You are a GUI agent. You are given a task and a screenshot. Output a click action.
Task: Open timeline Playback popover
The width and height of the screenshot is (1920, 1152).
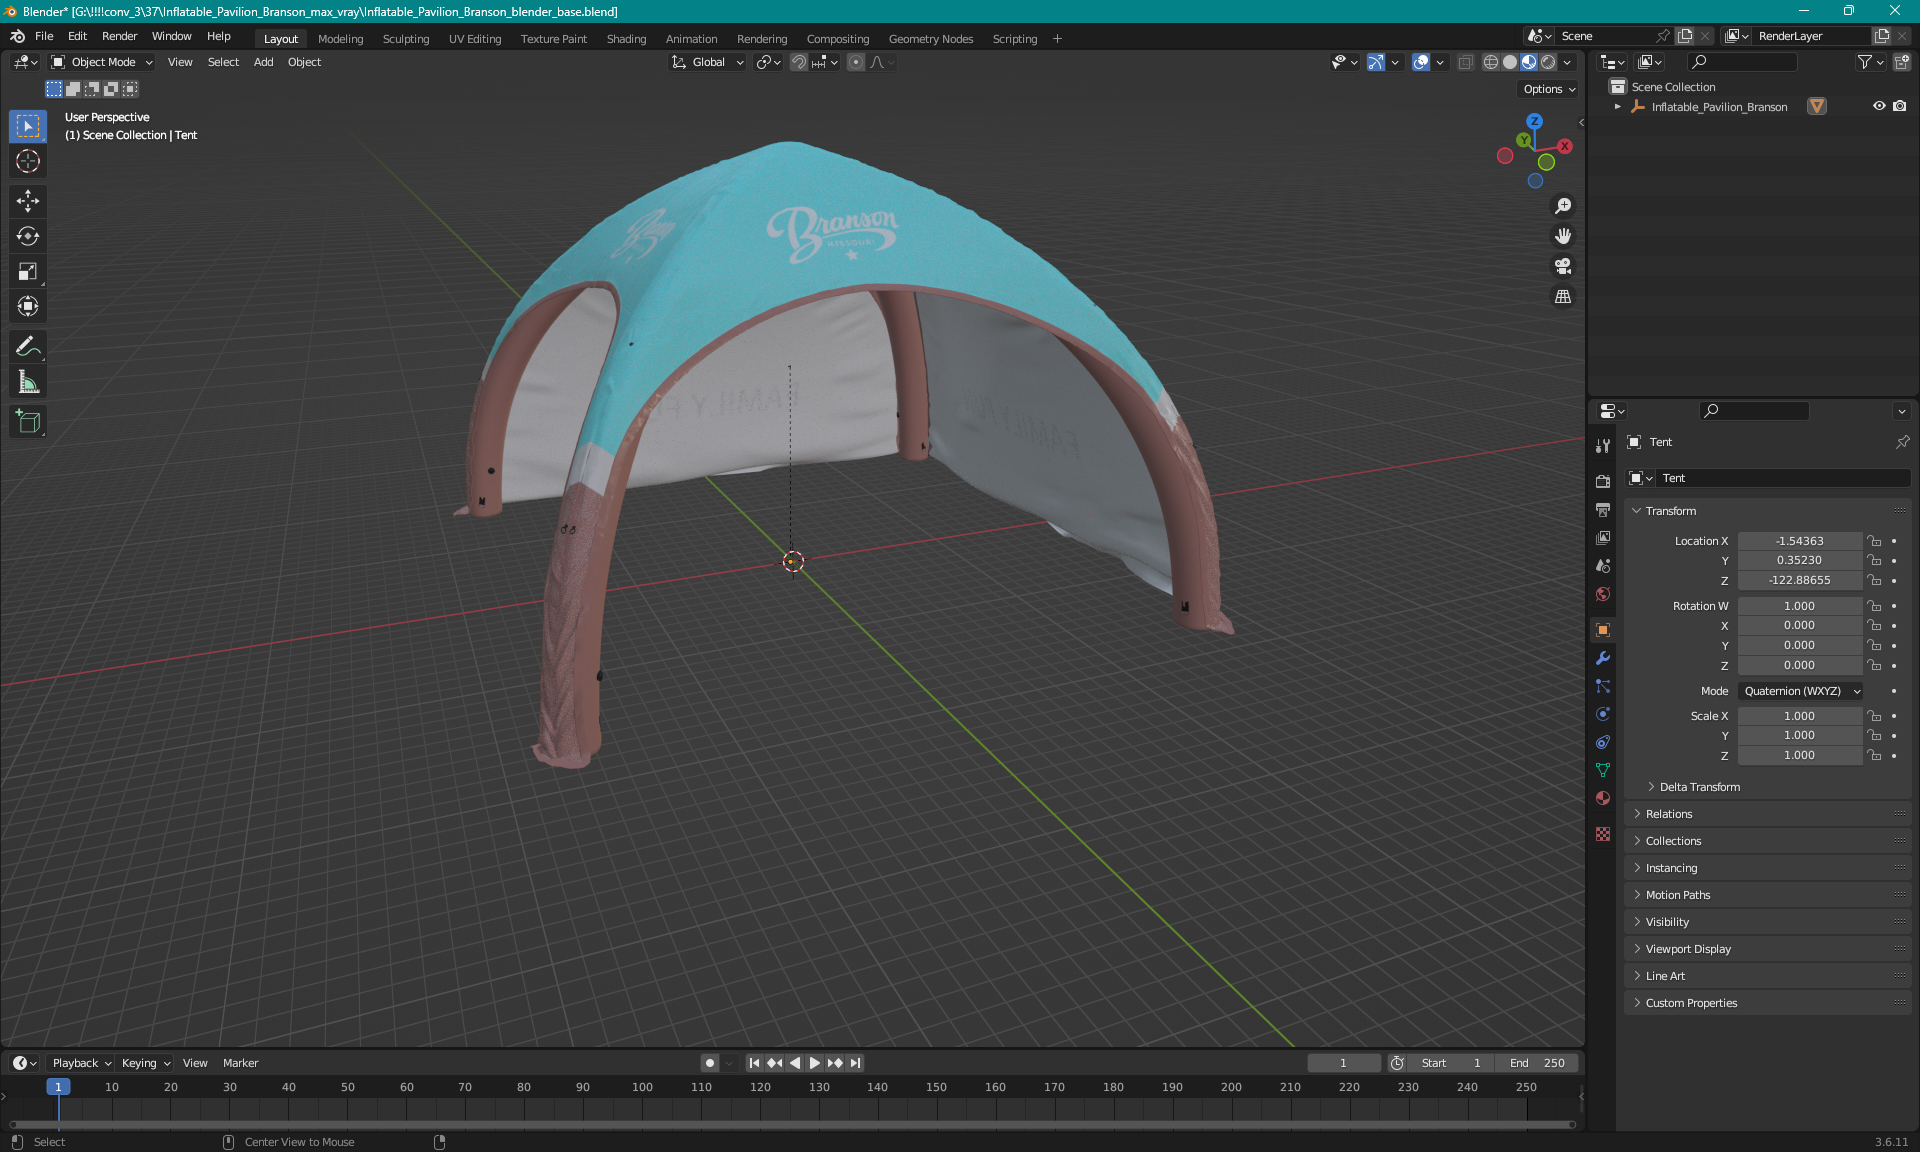tap(81, 1063)
